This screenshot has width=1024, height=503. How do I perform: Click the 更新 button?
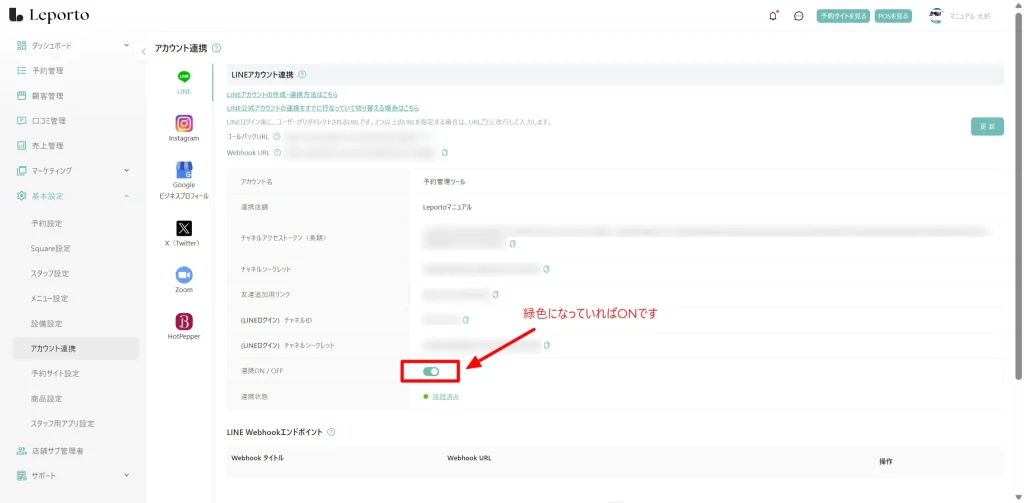tap(986, 127)
